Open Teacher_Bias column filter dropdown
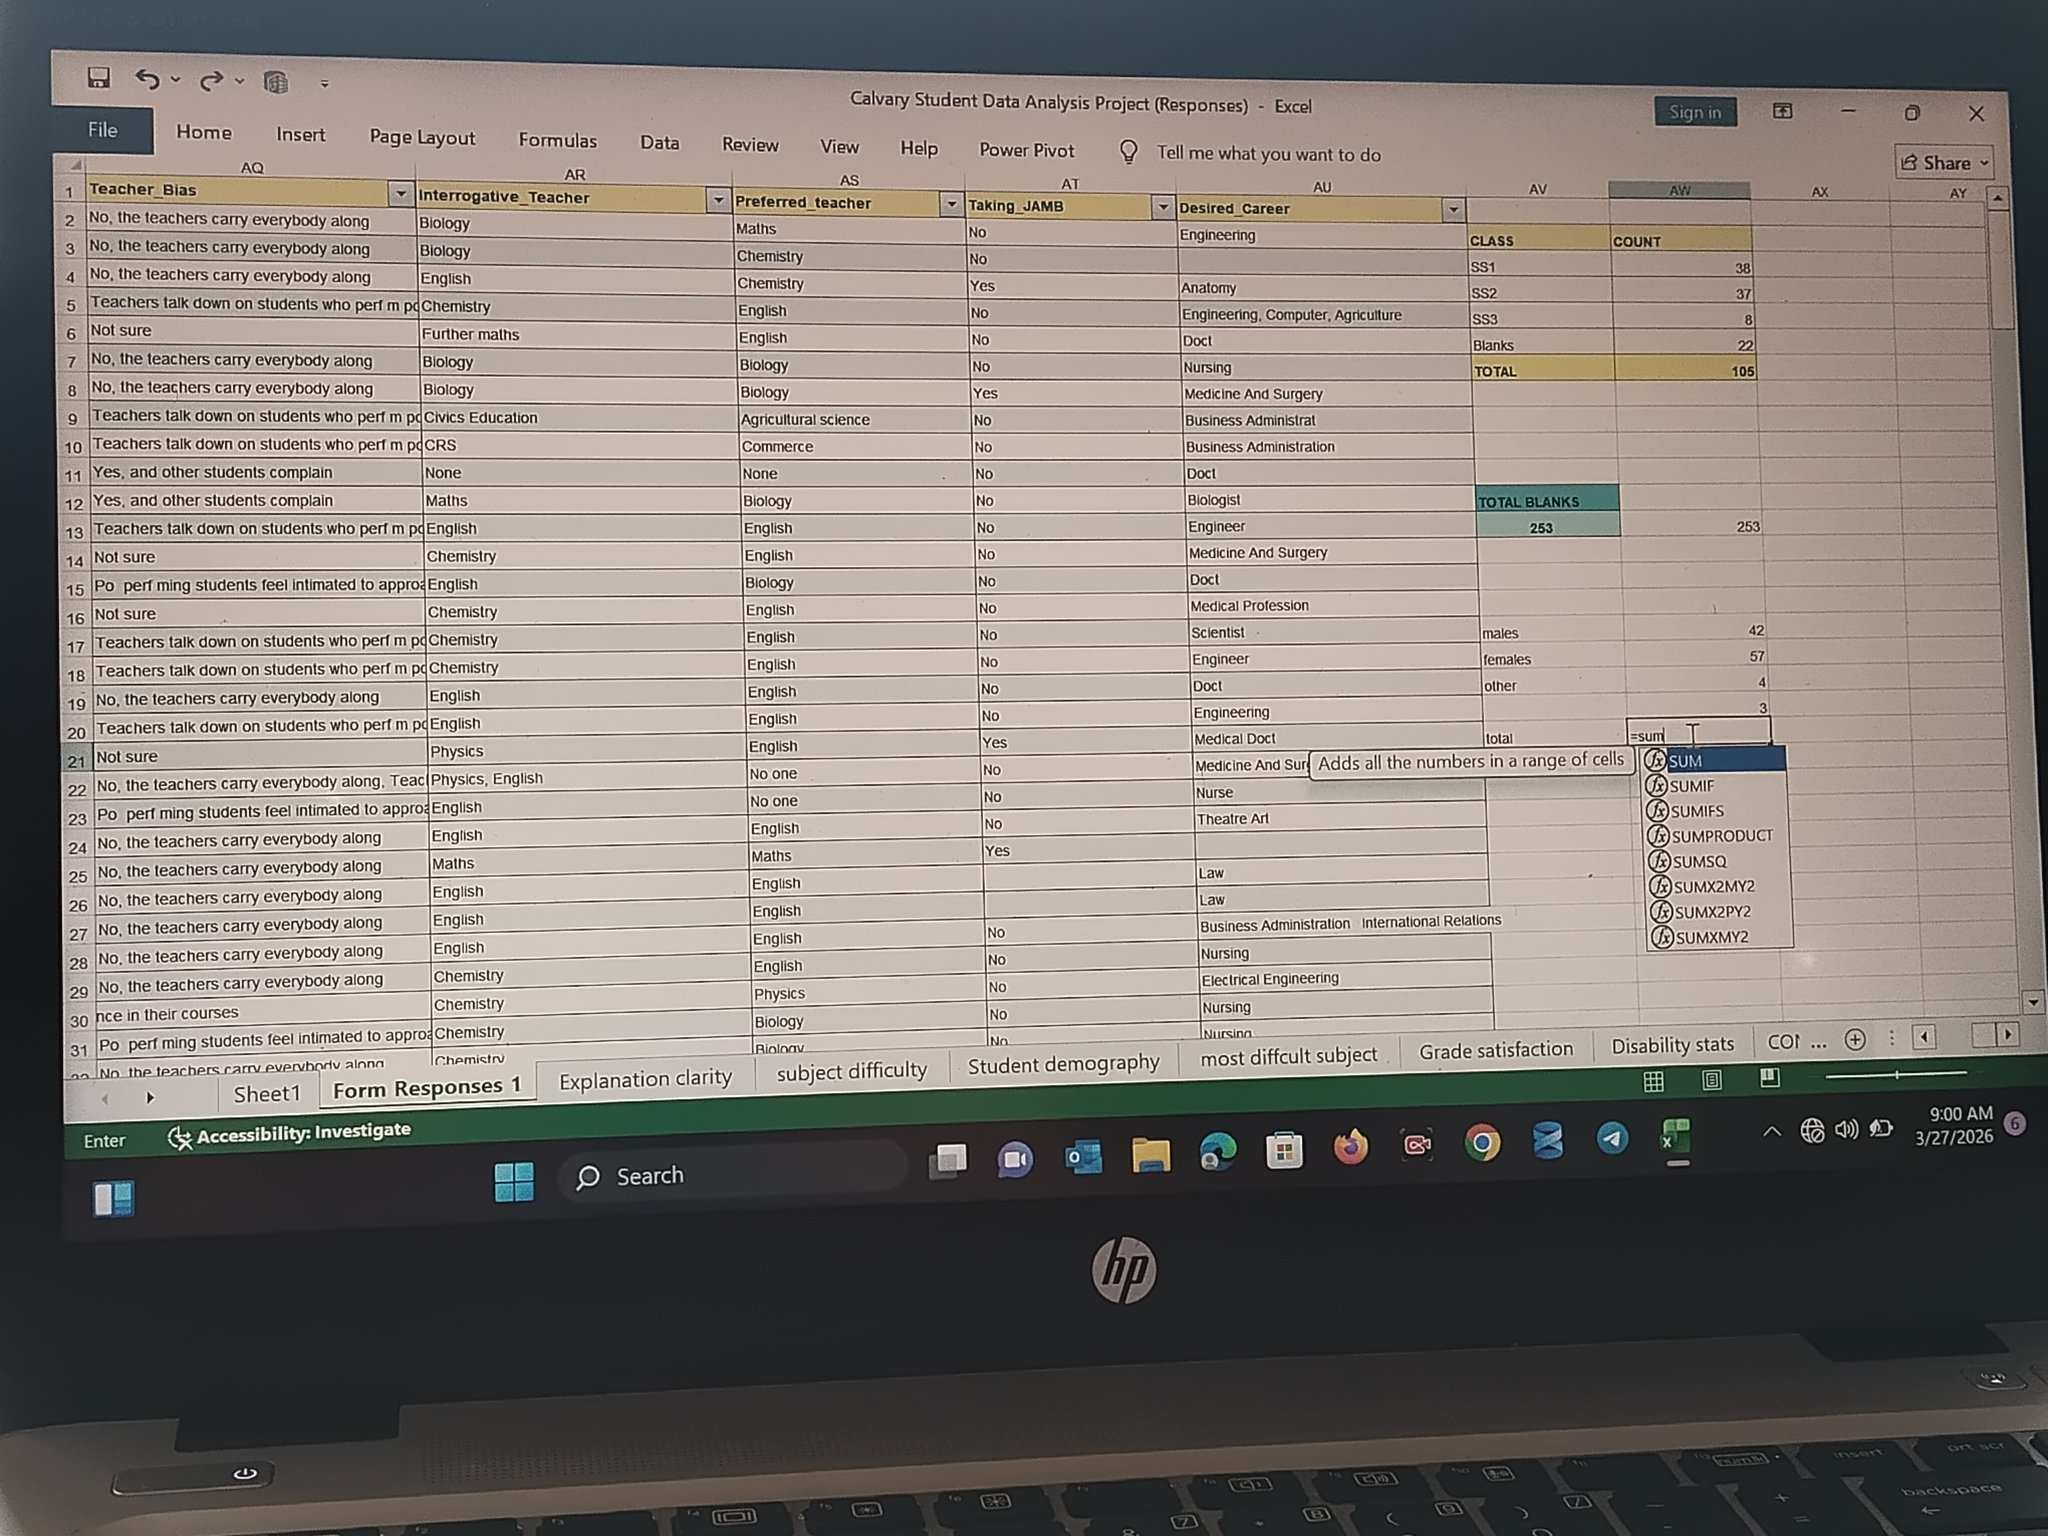 pos(400,193)
